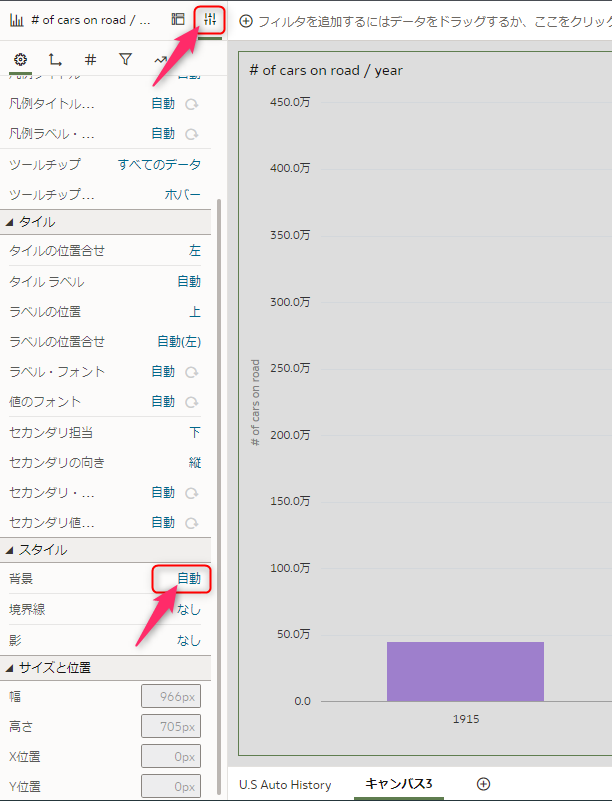Image resolution: width=612 pixels, height=801 pixels.
Task: Change 影 value なし
Action: pos(189,640)
